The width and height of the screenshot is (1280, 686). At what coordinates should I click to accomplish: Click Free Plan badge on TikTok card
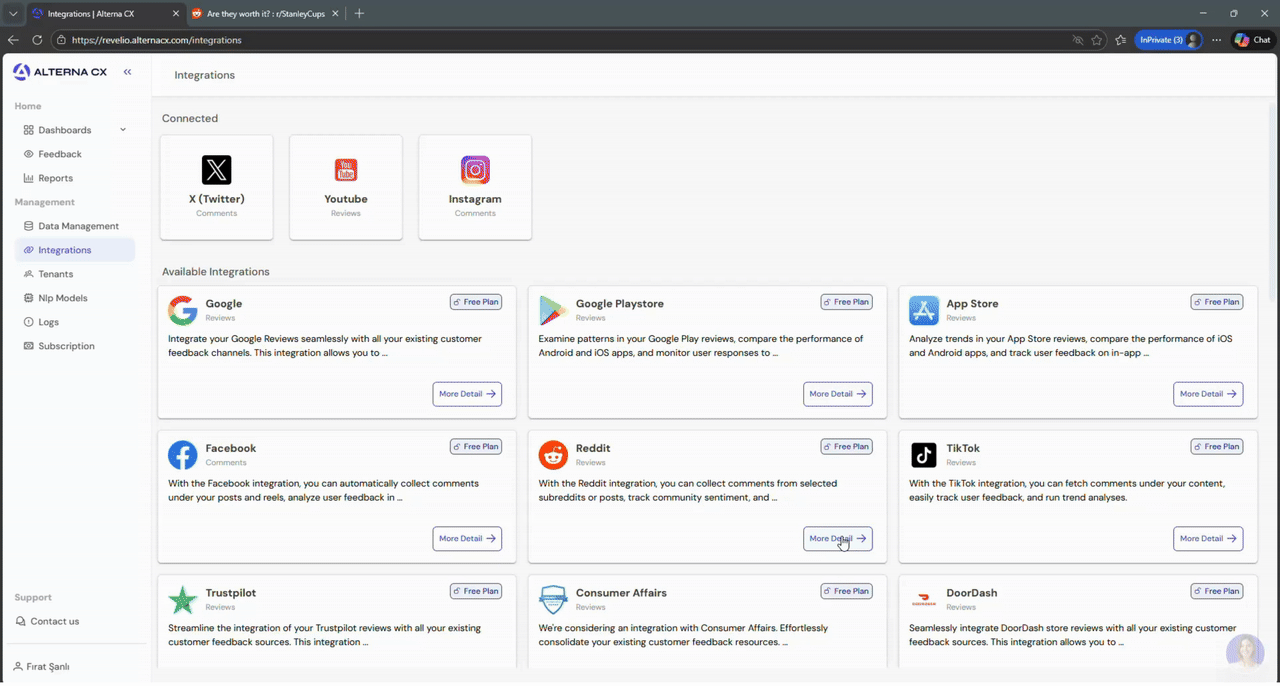[1217, 446]
